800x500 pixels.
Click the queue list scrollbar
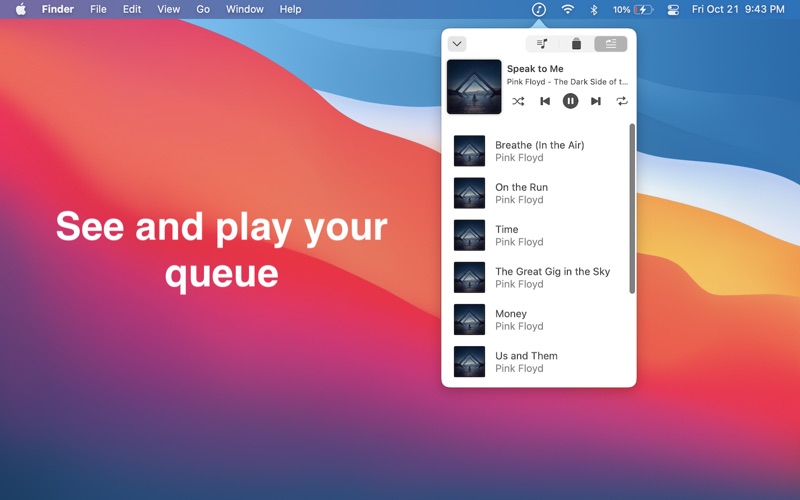632,208
